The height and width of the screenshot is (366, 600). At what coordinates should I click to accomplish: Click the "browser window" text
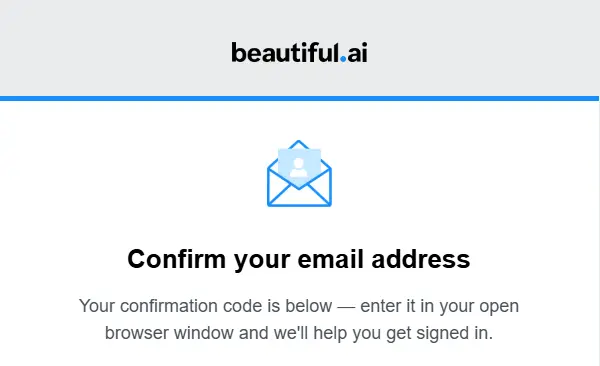[169, 333]
